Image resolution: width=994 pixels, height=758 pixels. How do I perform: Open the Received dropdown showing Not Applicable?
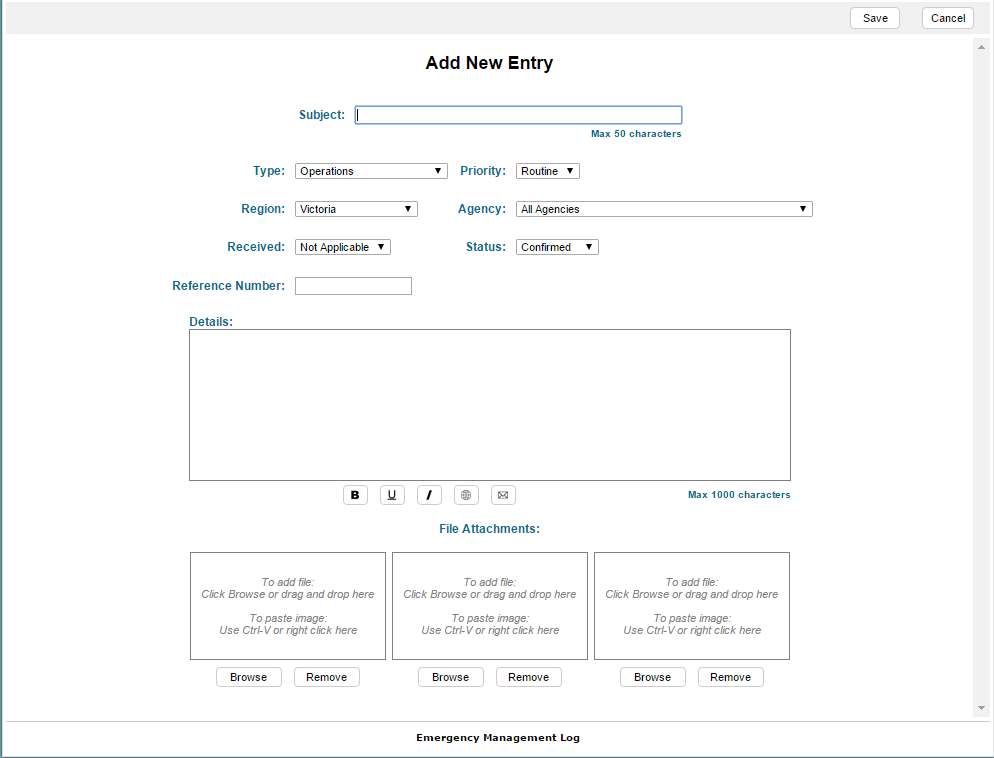[x=342, y=247]
